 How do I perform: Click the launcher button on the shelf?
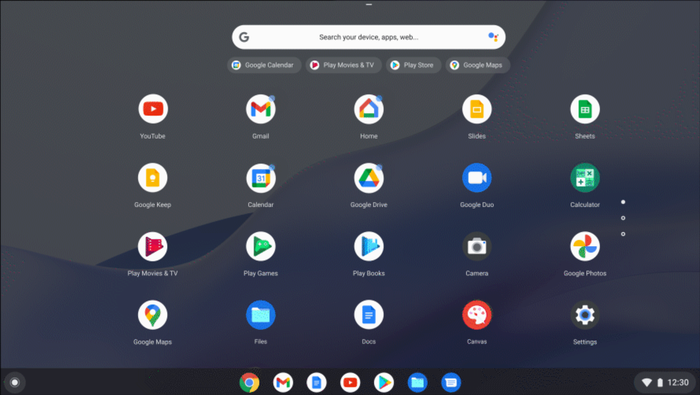[15, 383]
